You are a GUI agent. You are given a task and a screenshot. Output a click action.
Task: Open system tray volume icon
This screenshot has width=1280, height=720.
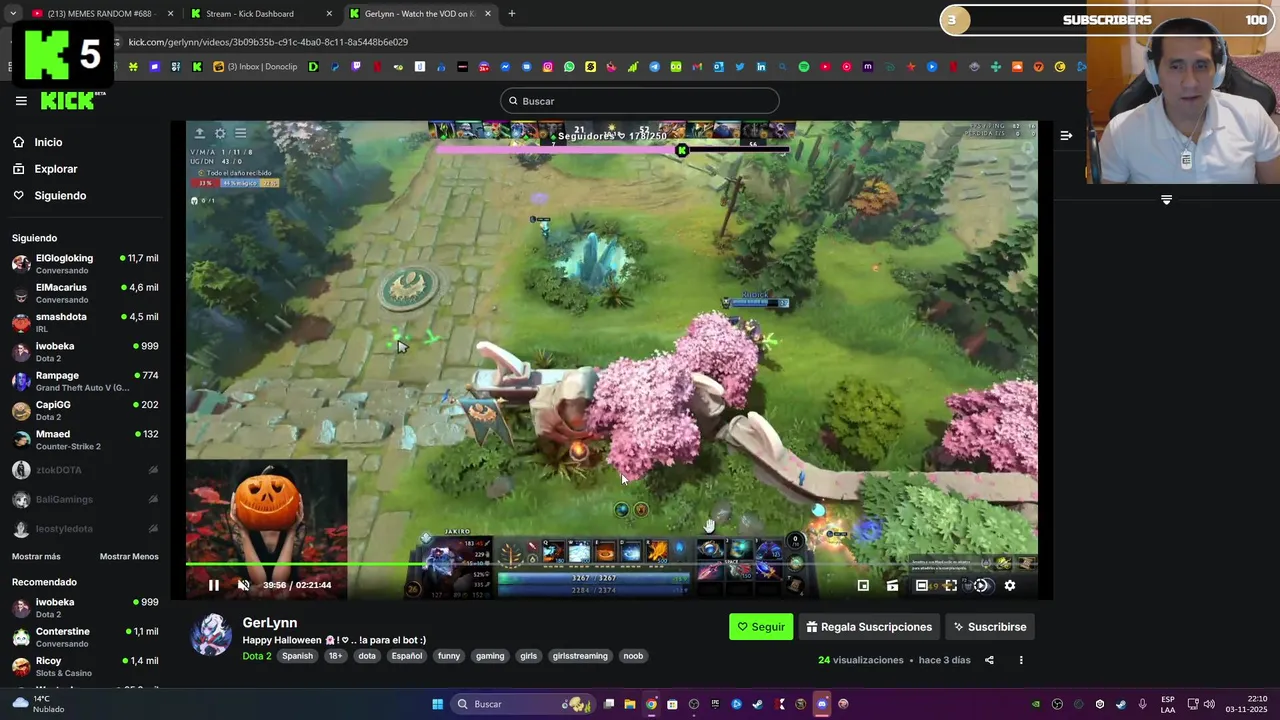click(x=1209, y=704)
